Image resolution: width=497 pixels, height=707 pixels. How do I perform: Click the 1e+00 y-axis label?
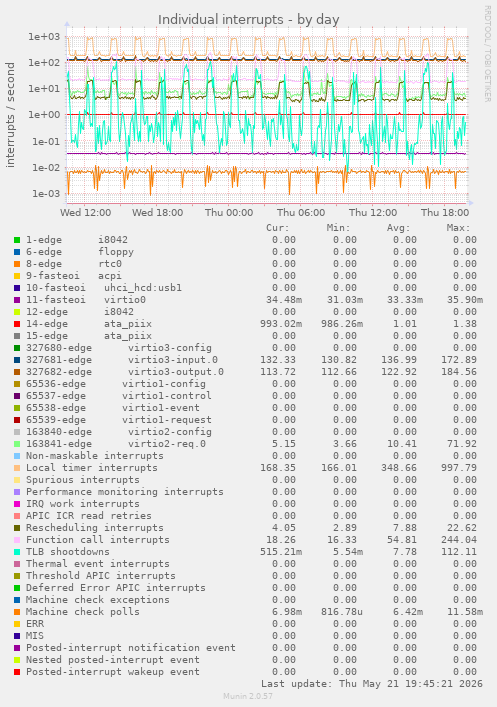pyautogui.click(x=44, y=115)
